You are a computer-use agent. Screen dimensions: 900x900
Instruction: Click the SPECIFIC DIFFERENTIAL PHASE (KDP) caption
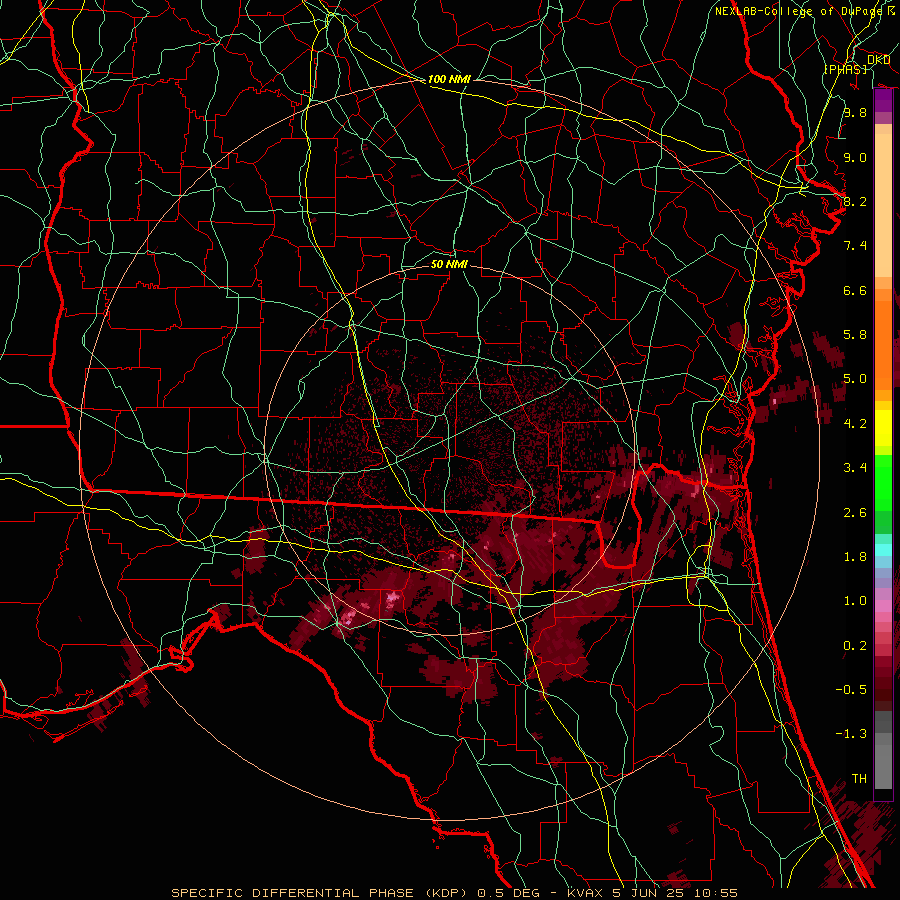click(x=317, y=893)
